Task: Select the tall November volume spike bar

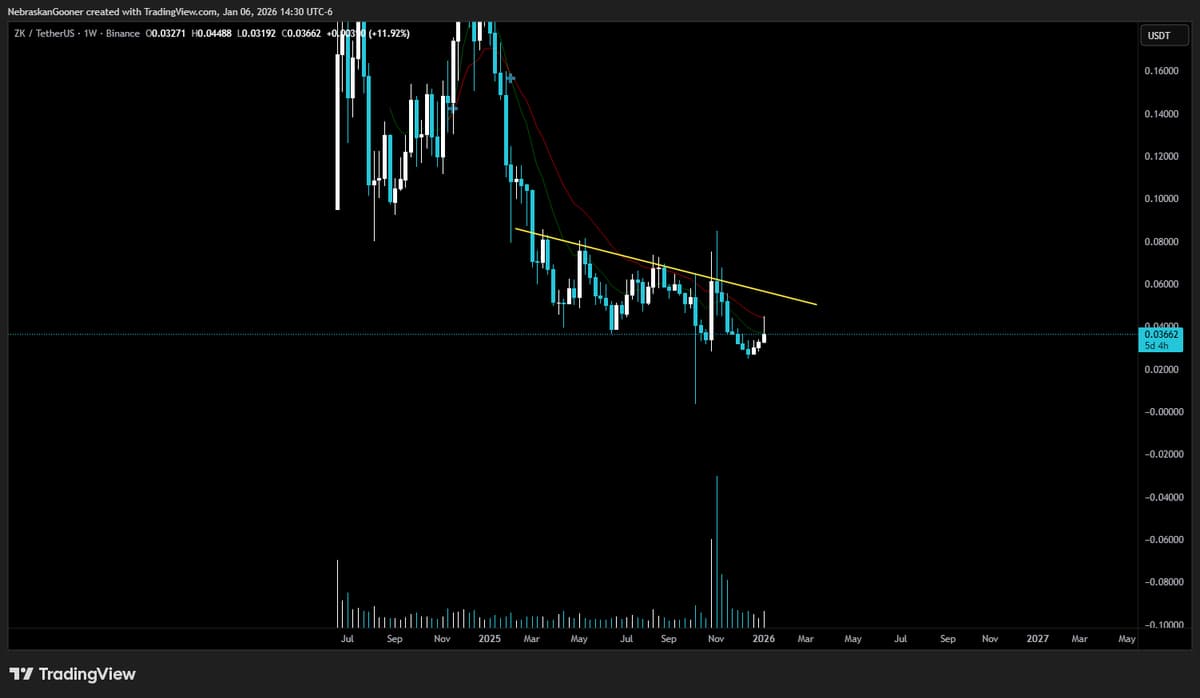Action: pyautogui.click(x=717, y=550)
